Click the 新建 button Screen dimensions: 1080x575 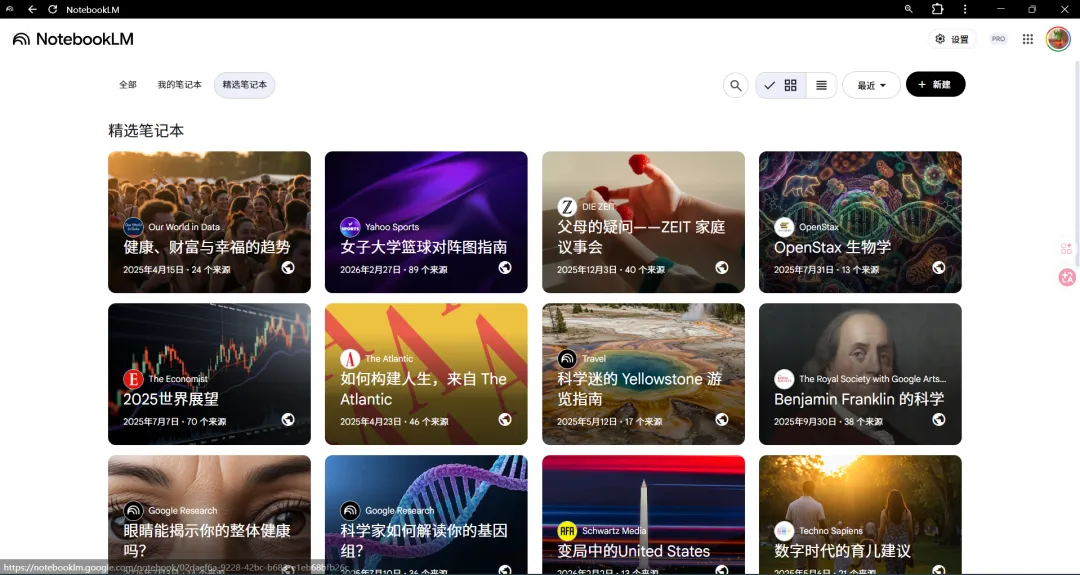(935, 84)
